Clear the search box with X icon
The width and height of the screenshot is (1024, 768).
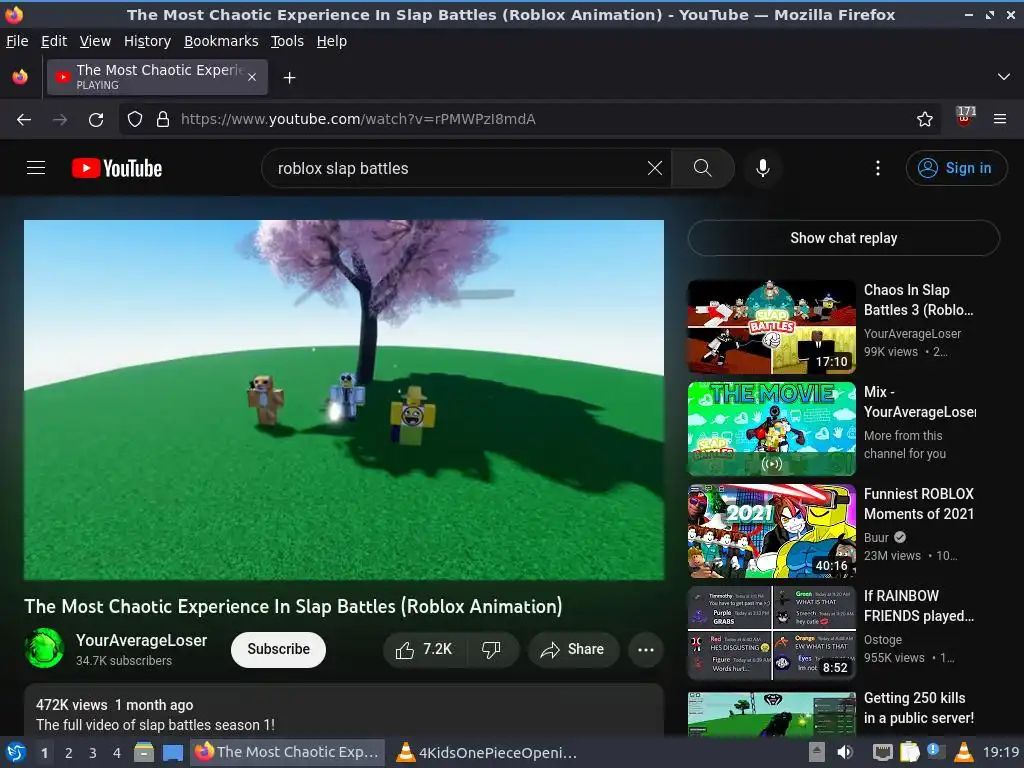(654, 168)
